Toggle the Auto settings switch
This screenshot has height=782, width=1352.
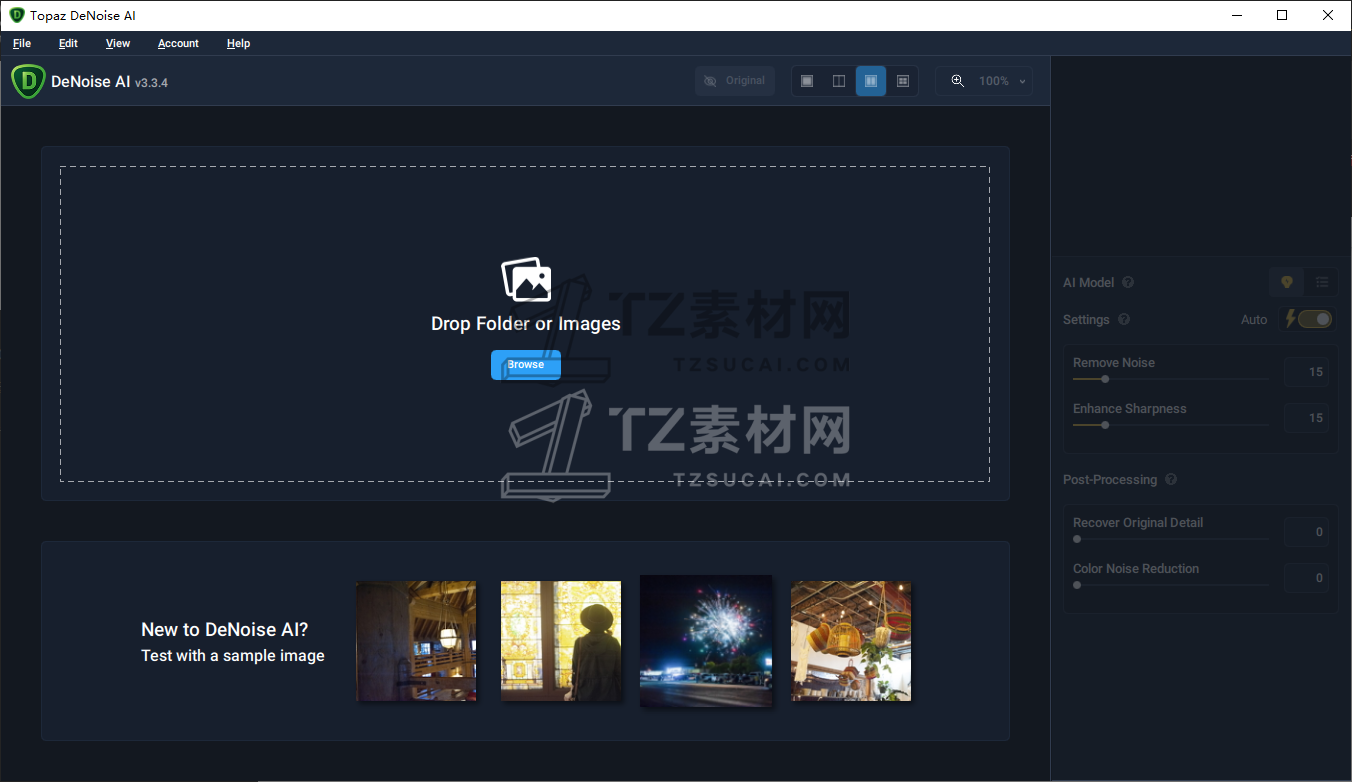(1315, 320)
